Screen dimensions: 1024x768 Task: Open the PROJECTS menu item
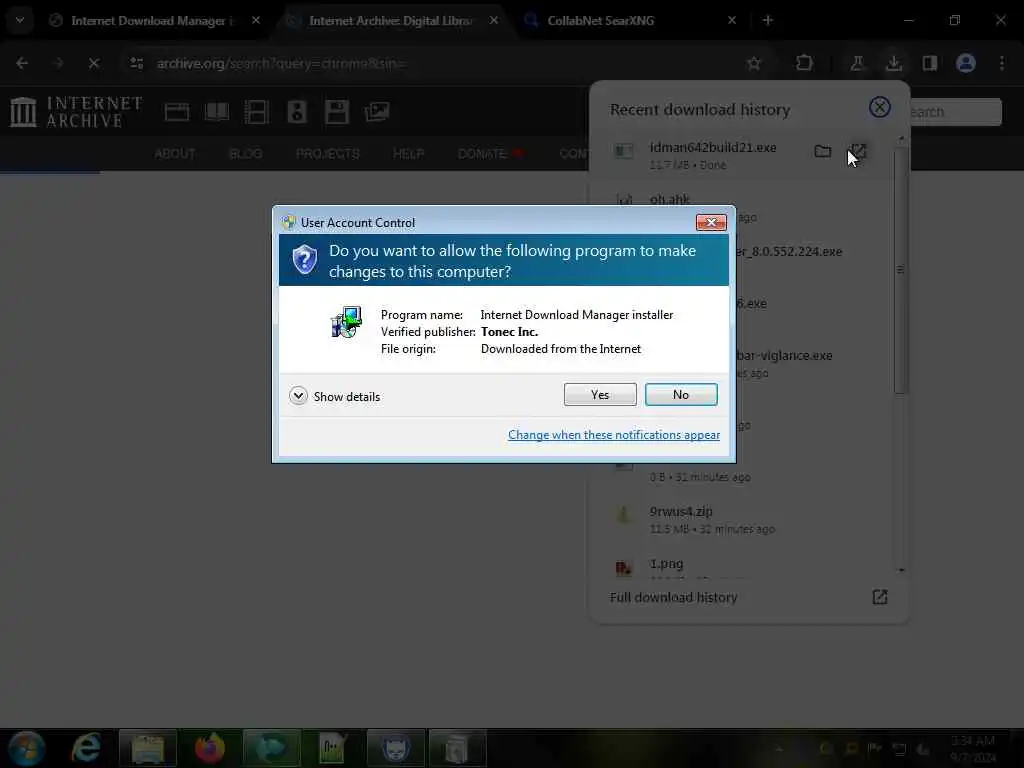[x=327, y=153]
